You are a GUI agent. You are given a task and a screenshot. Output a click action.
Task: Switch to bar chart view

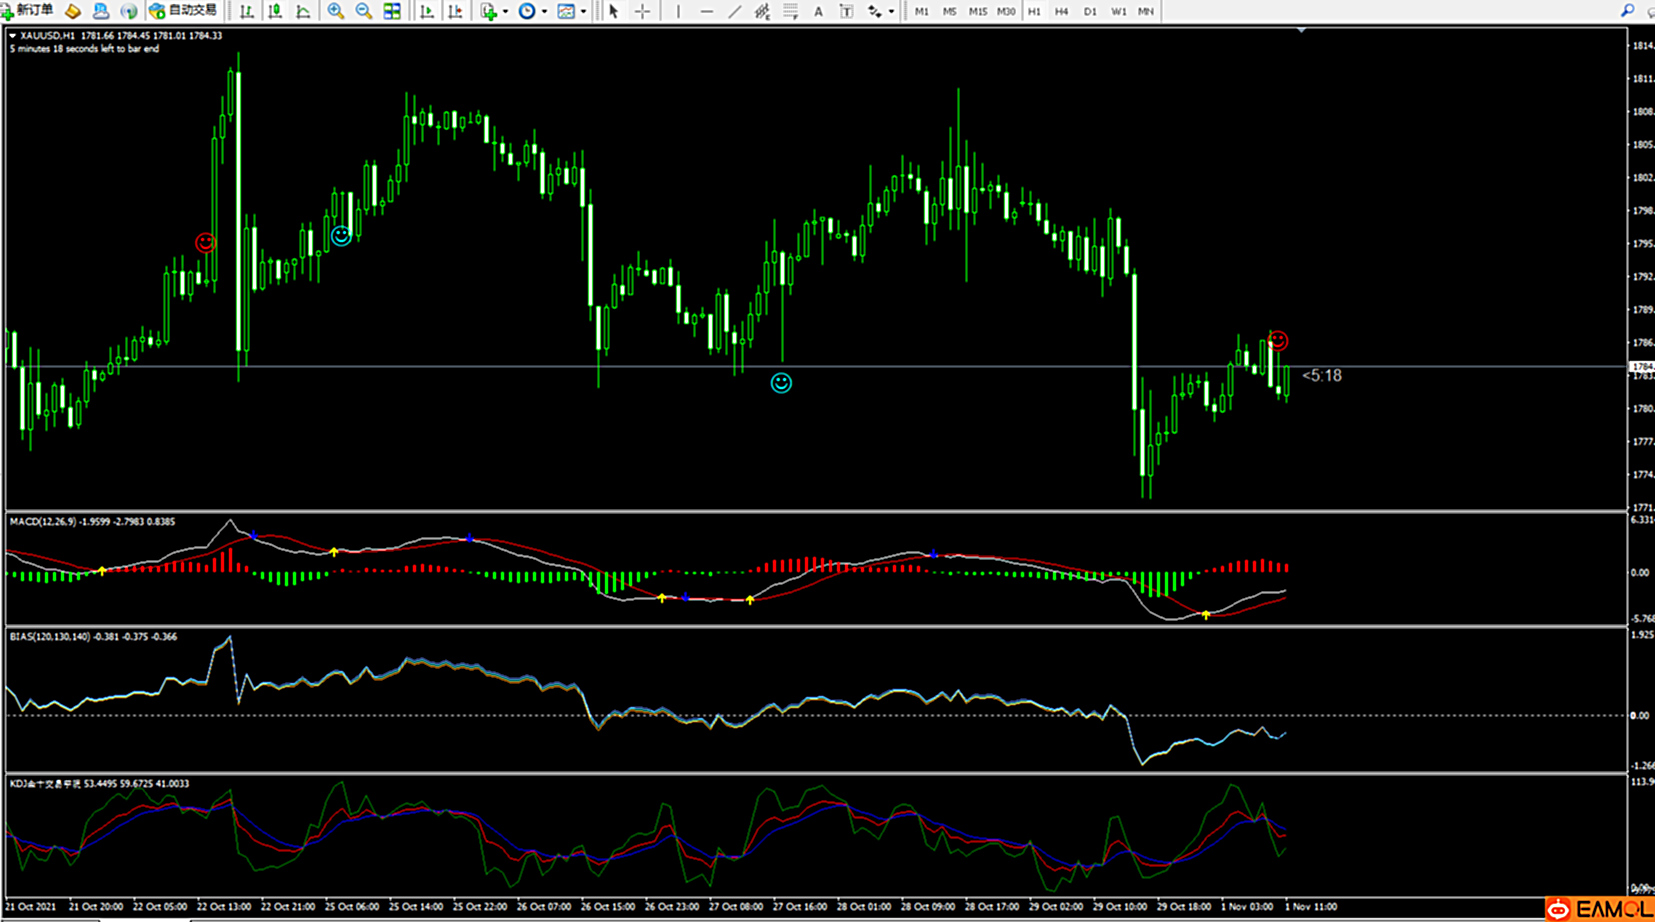[247, 11]
